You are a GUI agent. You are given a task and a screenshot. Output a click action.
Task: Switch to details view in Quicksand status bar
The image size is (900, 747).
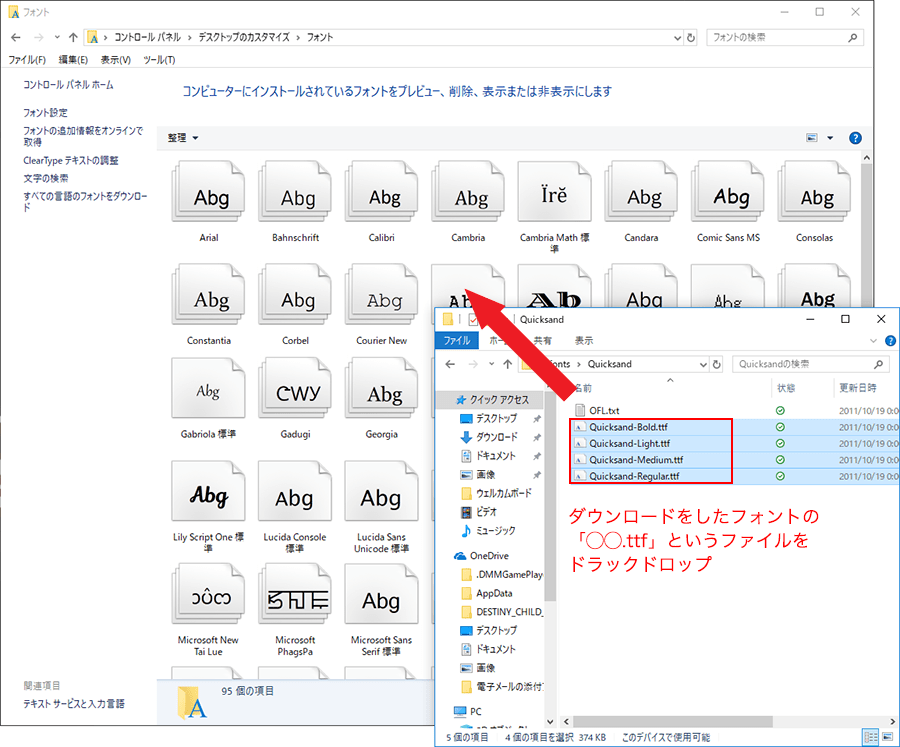point(870,737)
